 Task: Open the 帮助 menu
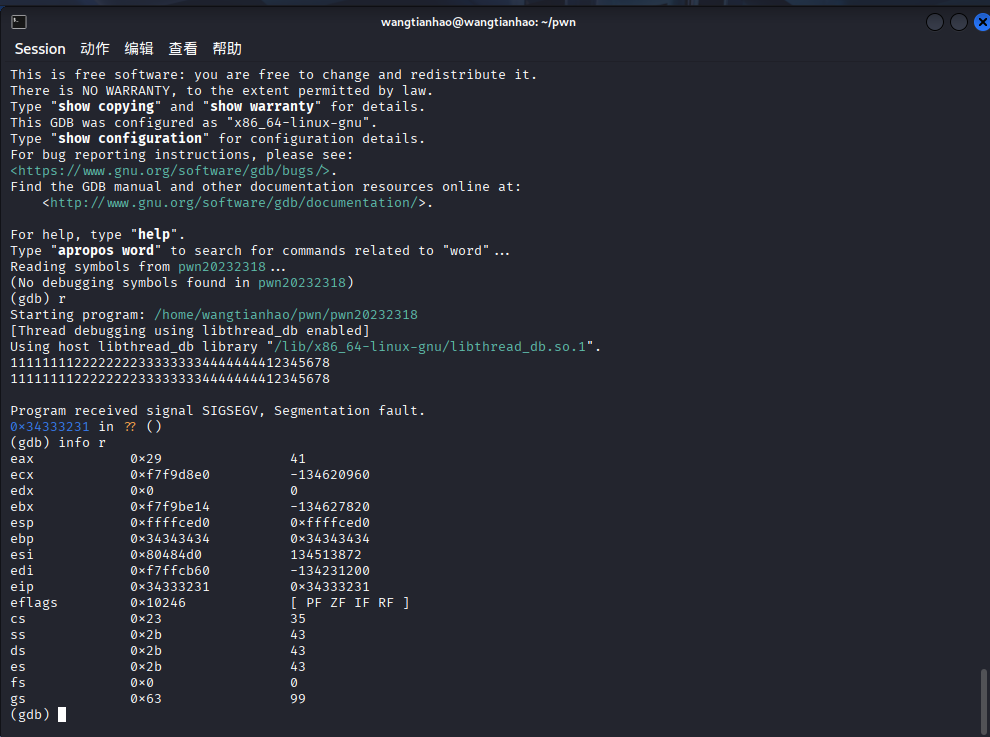click(227, 49)
